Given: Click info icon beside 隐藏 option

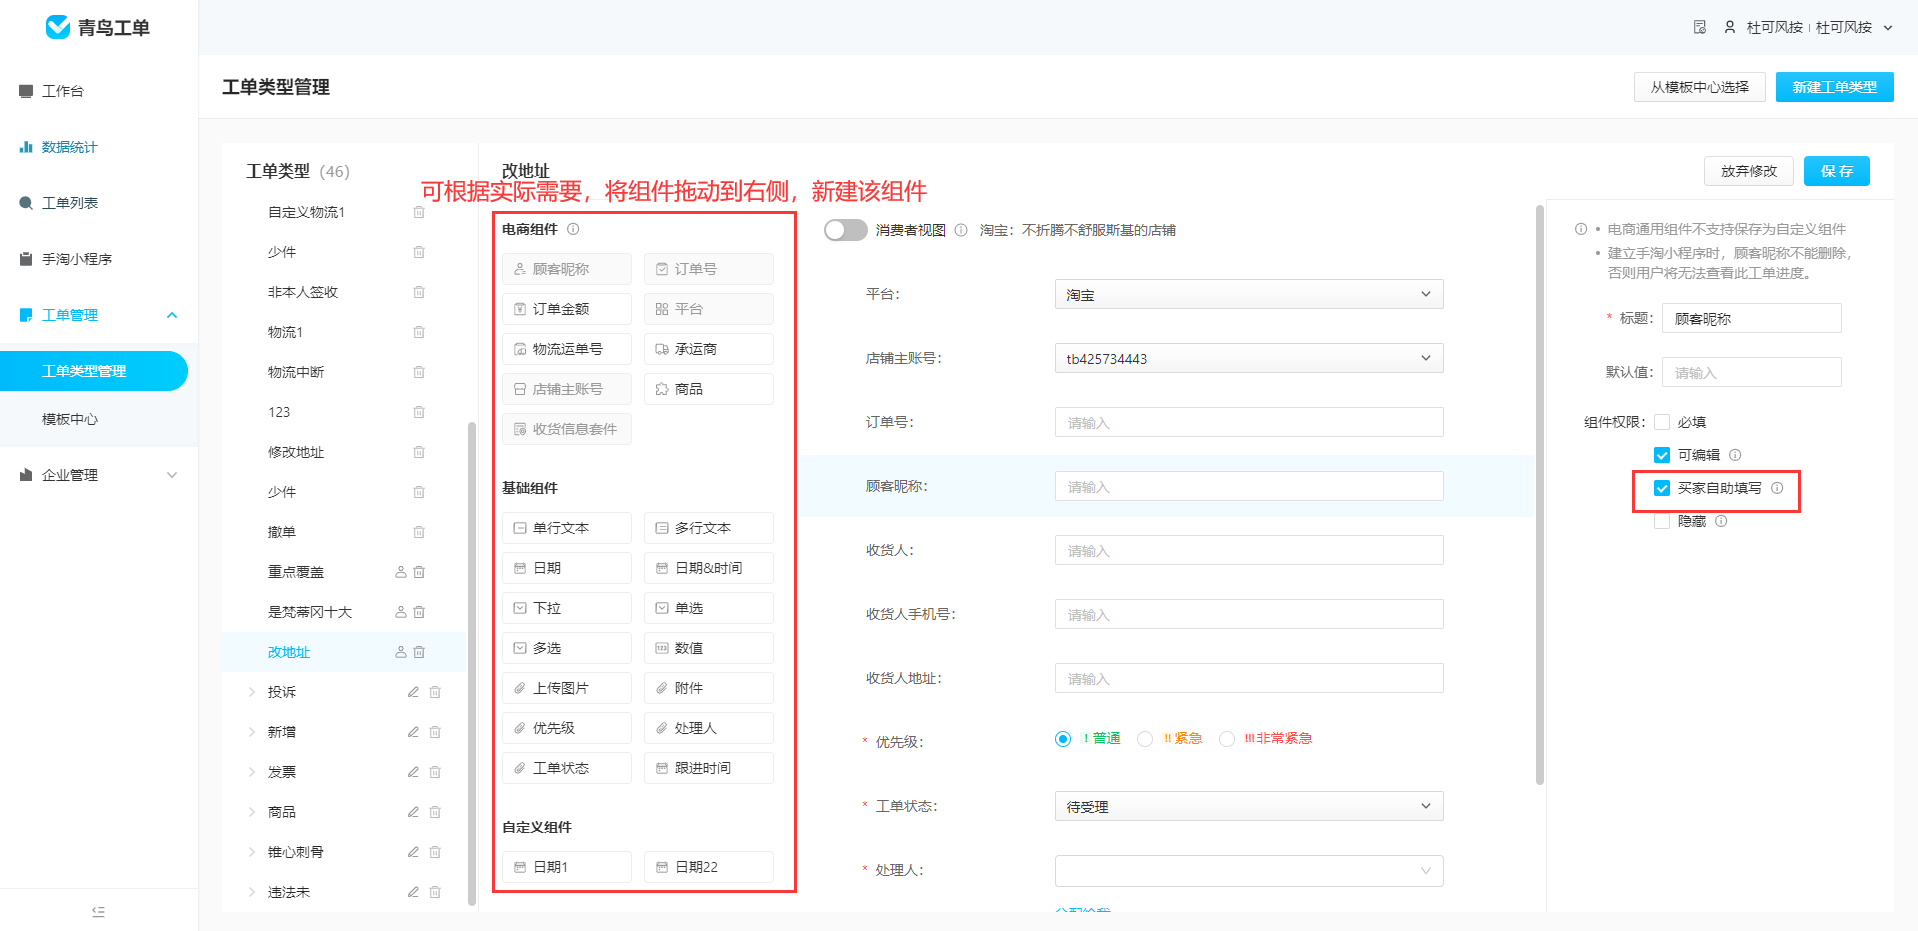Looking at the screenshot, I should (1721, 521).
